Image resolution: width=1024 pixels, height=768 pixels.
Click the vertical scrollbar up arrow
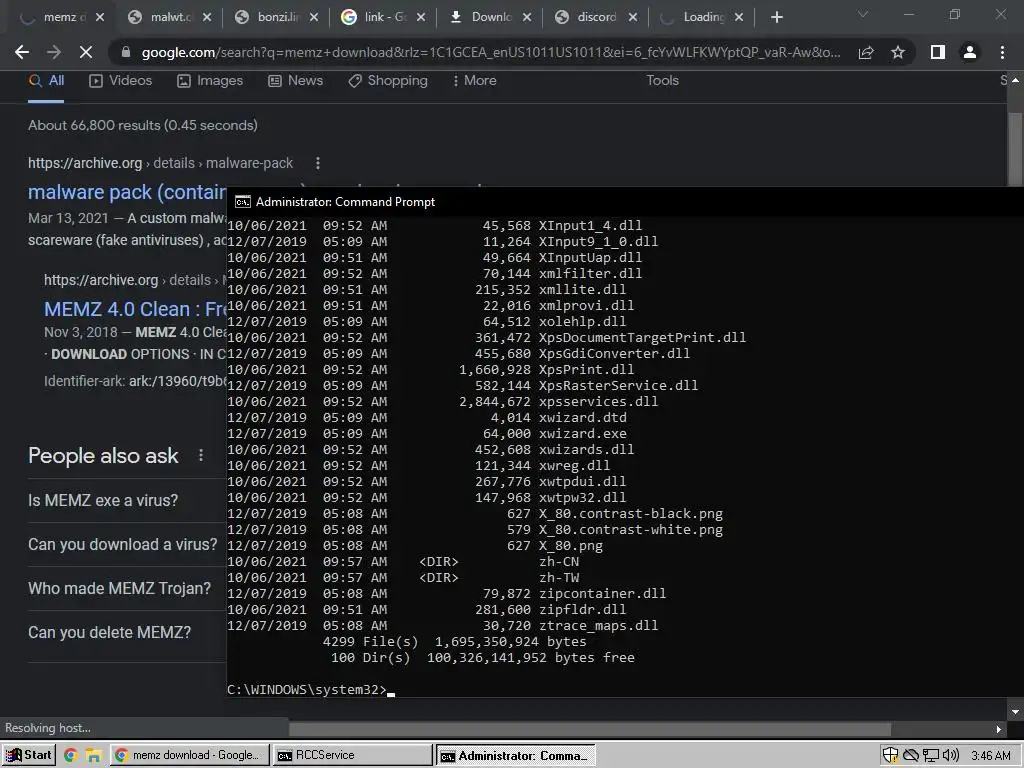coord(1016,80)
